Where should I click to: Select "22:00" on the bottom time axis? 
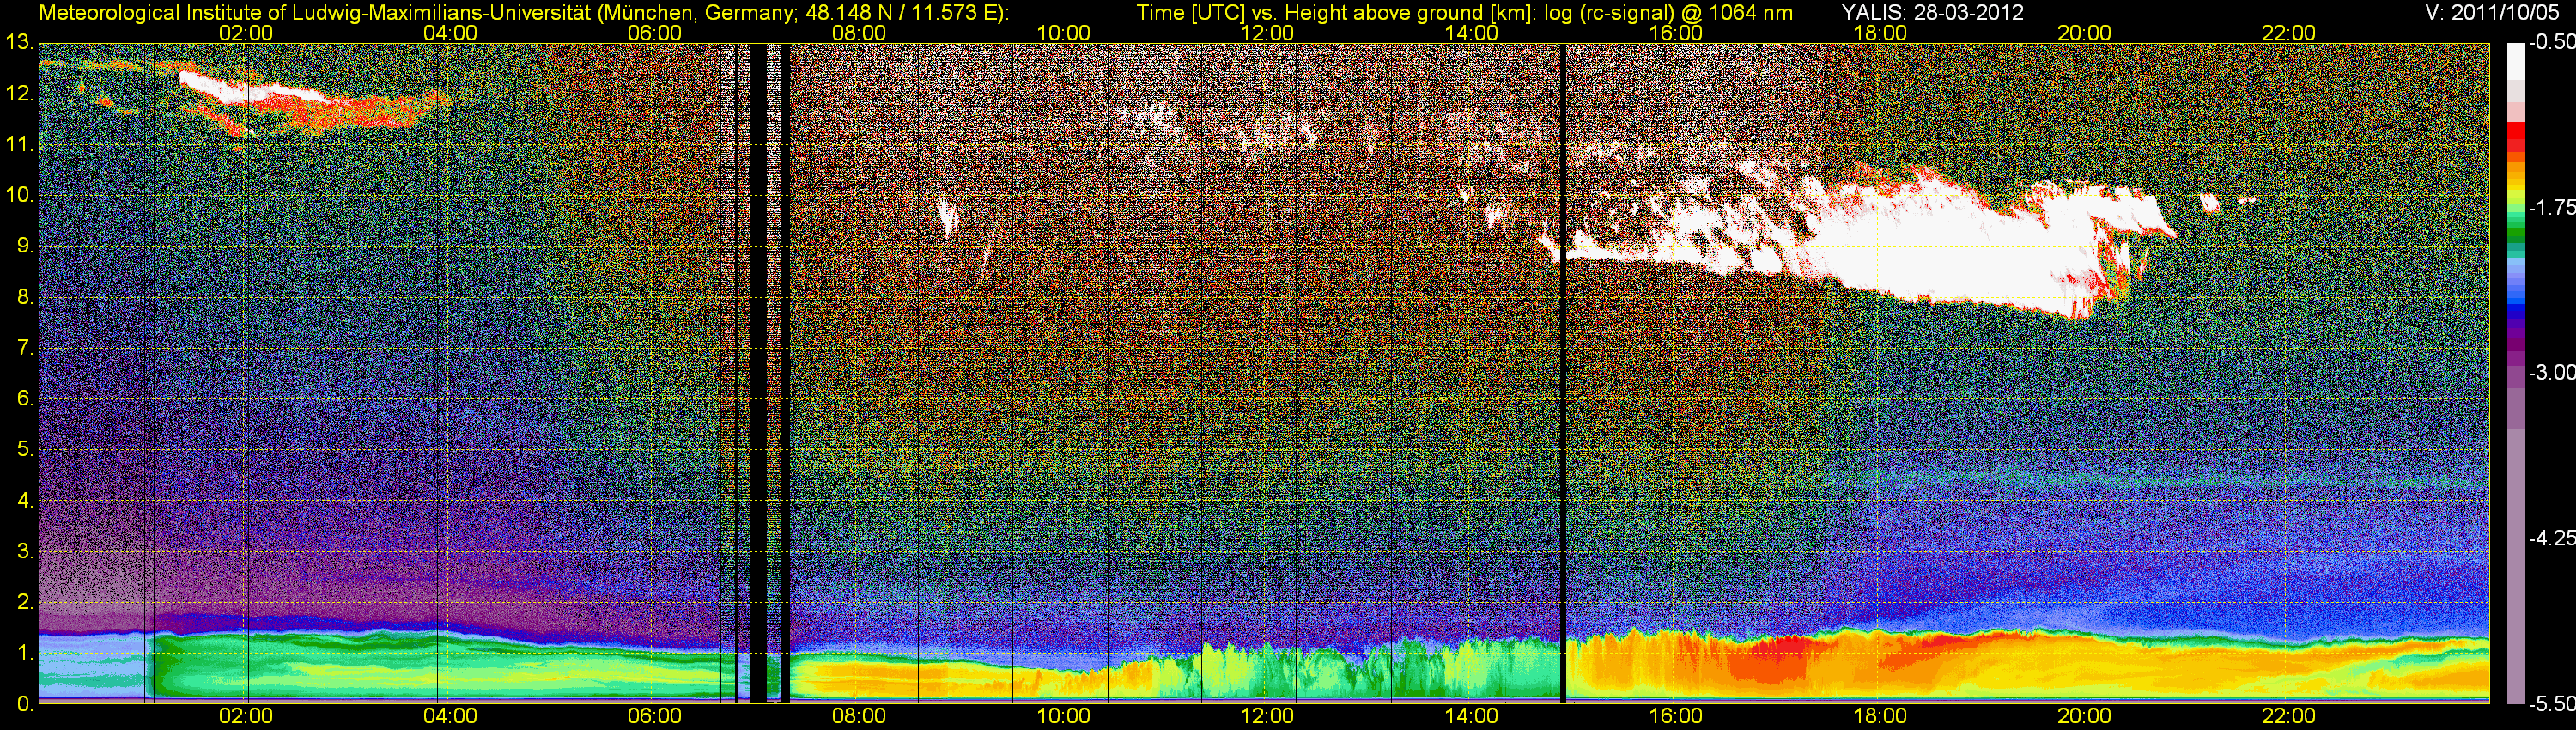click(x=2289, y=716)
